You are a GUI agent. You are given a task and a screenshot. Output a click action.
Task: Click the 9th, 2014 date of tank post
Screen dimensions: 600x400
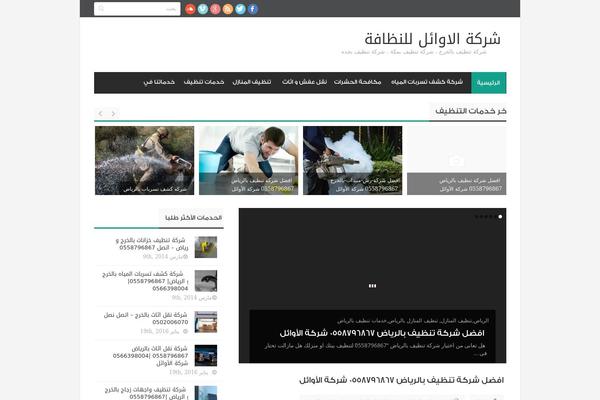pos(165,257)
